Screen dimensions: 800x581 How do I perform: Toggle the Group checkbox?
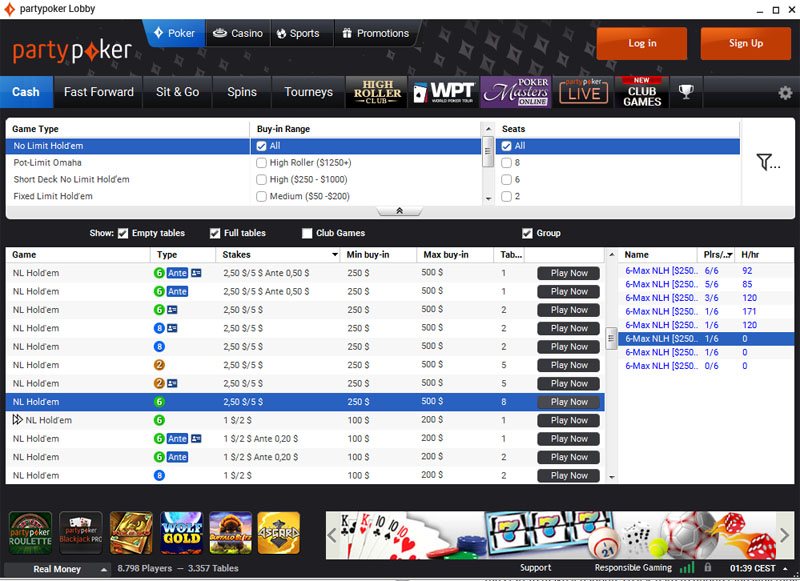point(527,233)
